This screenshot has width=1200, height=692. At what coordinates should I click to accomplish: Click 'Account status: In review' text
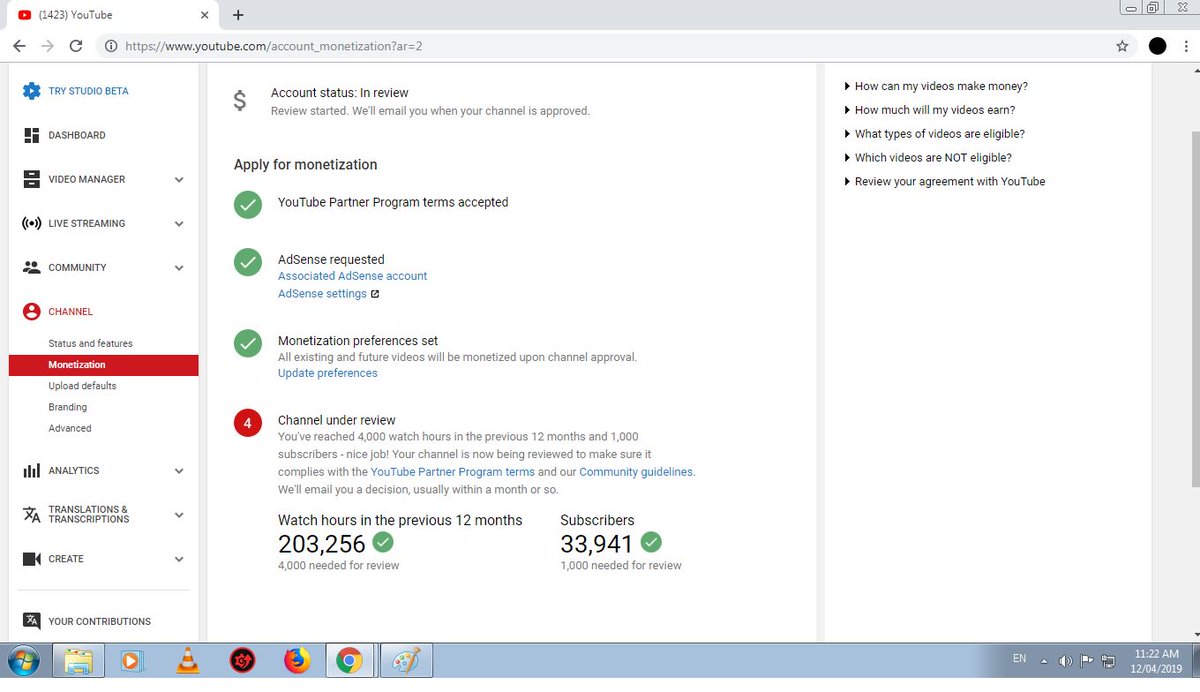click(x=340, y=93)
